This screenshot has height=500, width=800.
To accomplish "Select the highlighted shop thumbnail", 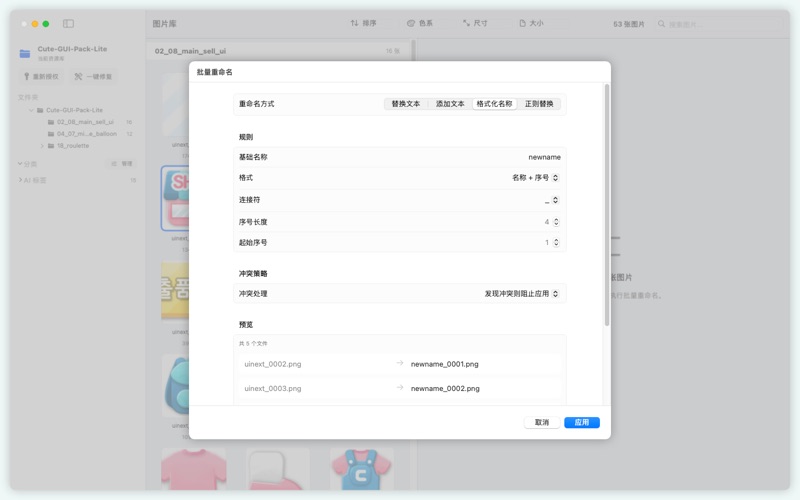I will click(x=175, y=198).
